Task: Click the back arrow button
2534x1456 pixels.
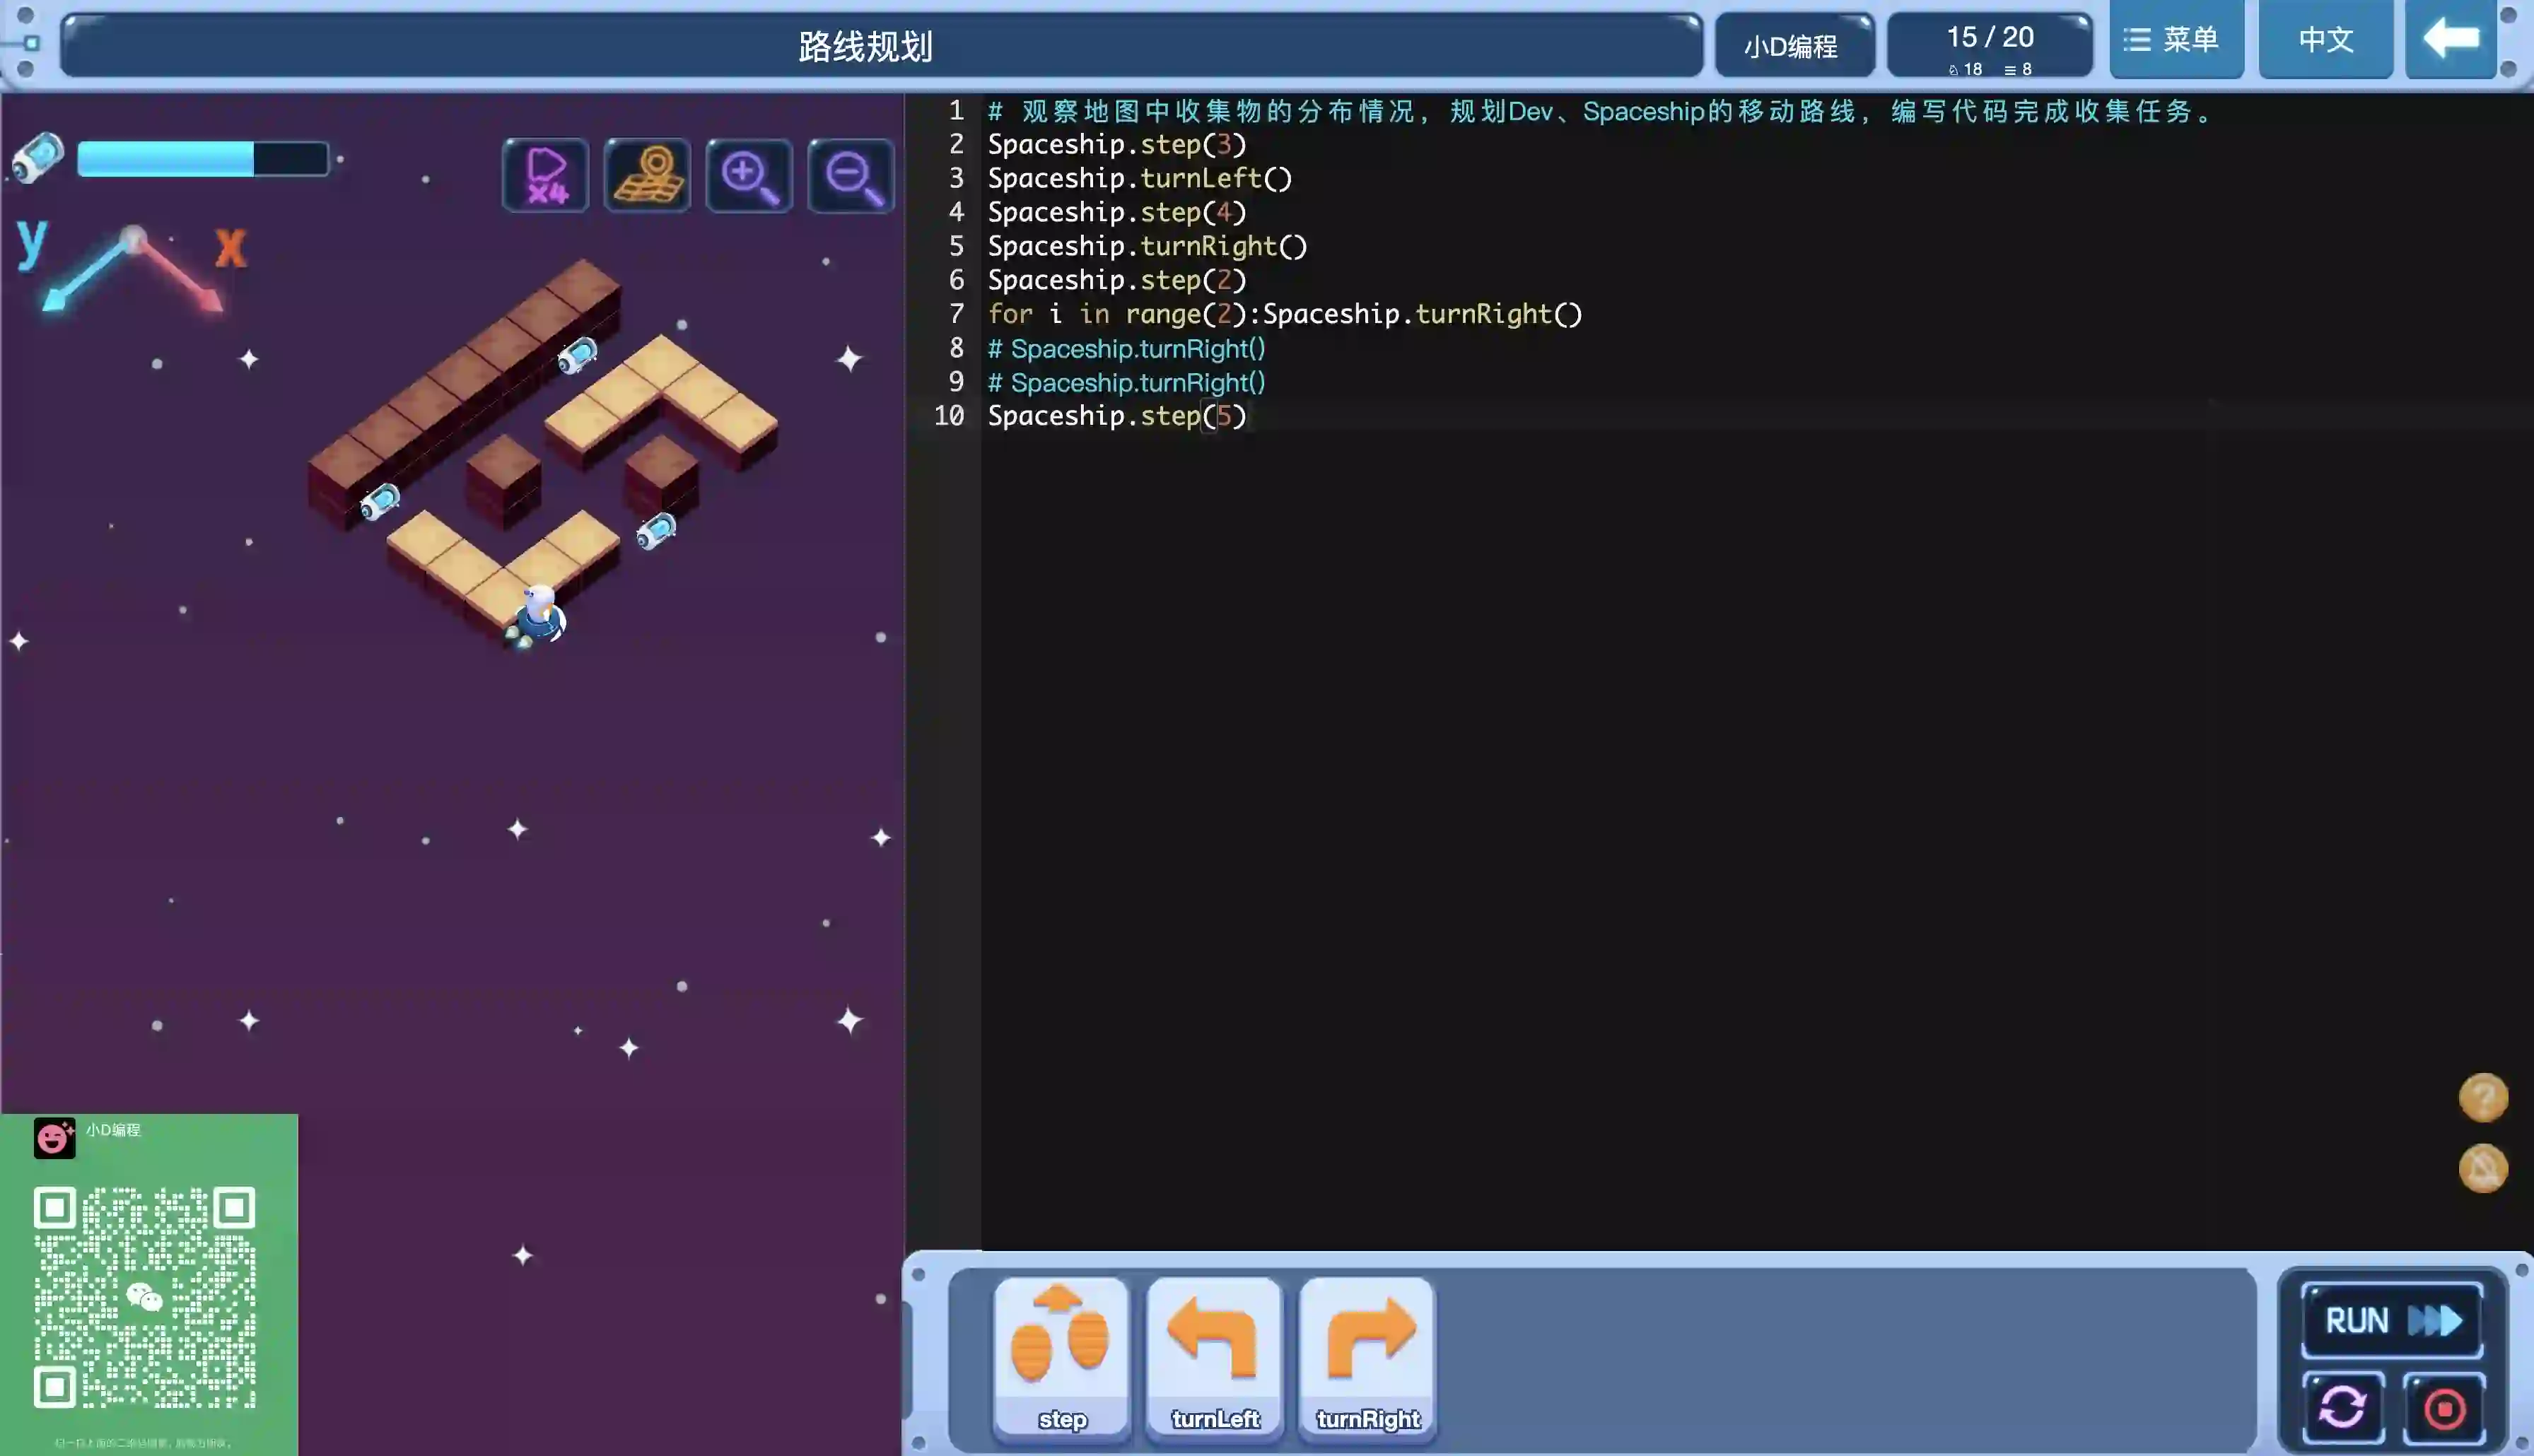Action: (x=2450, y=40)
